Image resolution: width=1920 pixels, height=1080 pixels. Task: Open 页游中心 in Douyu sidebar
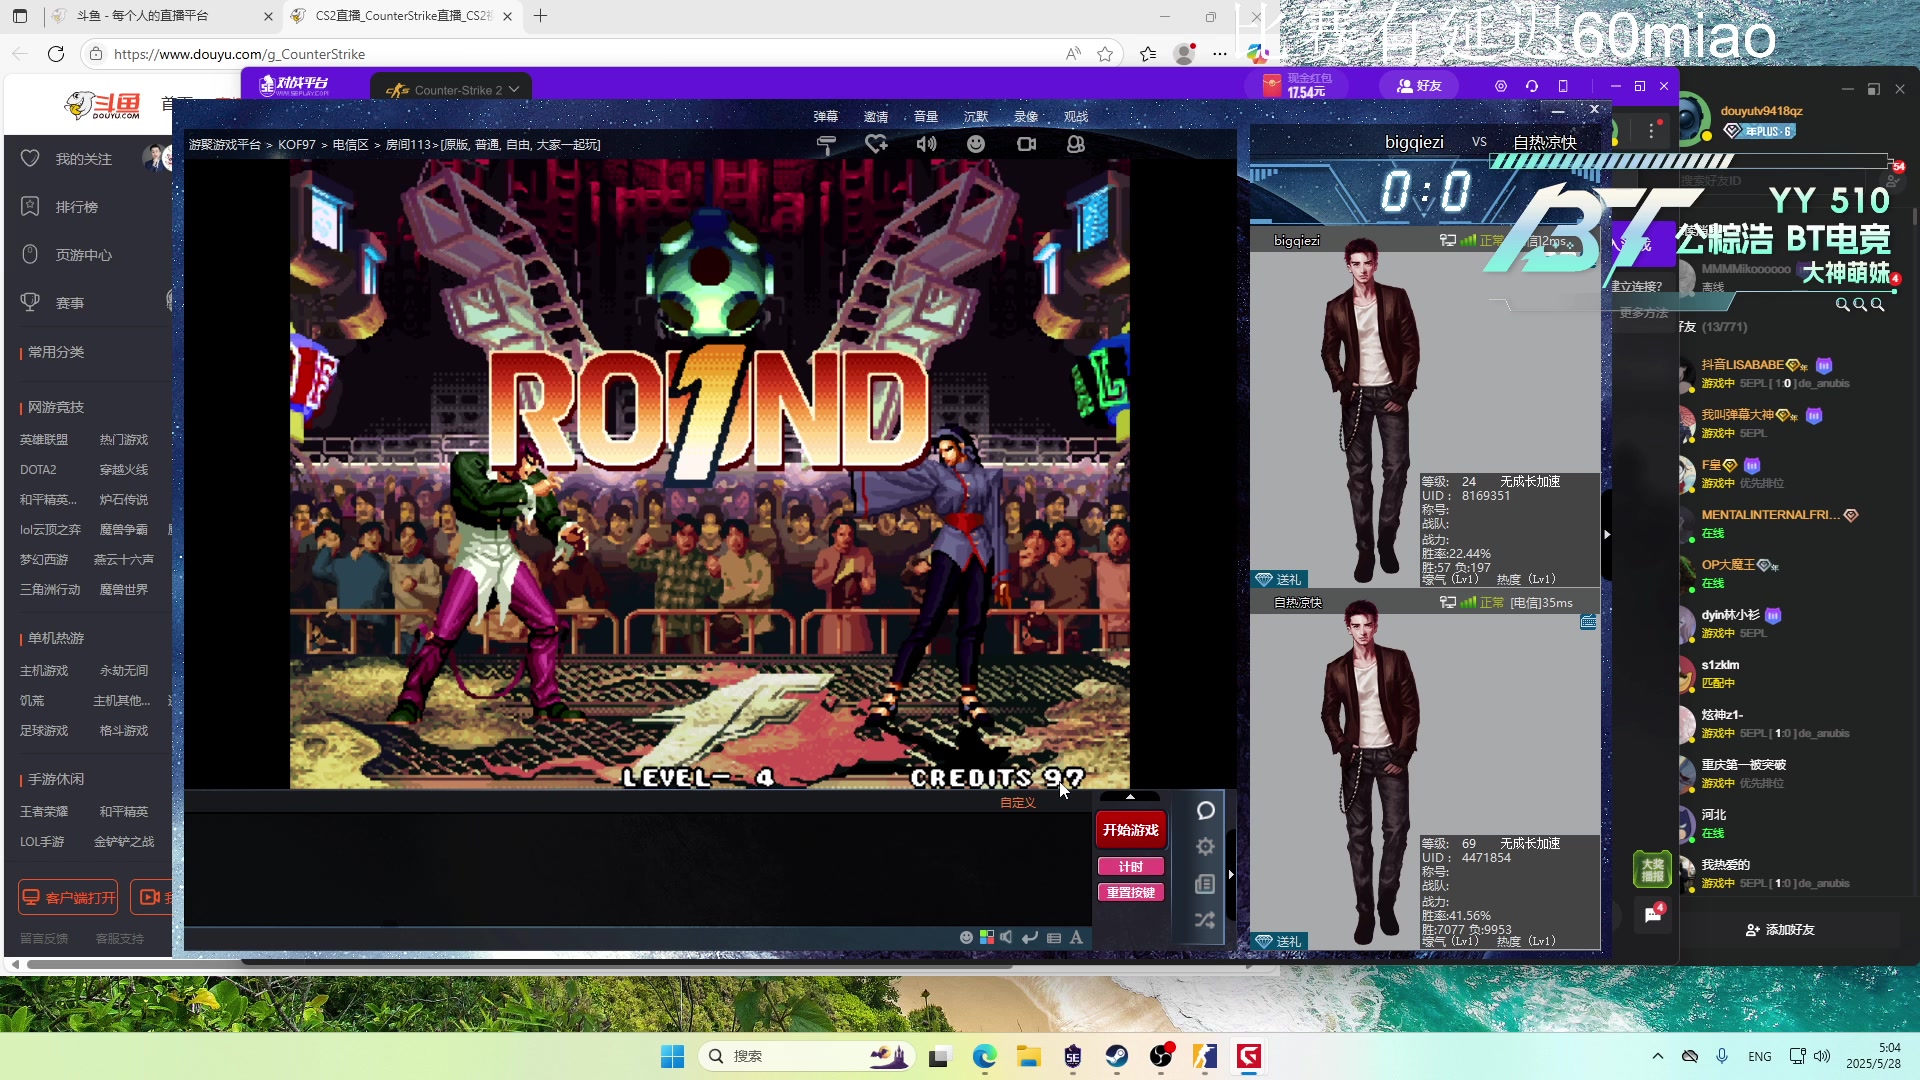point(84,255)
